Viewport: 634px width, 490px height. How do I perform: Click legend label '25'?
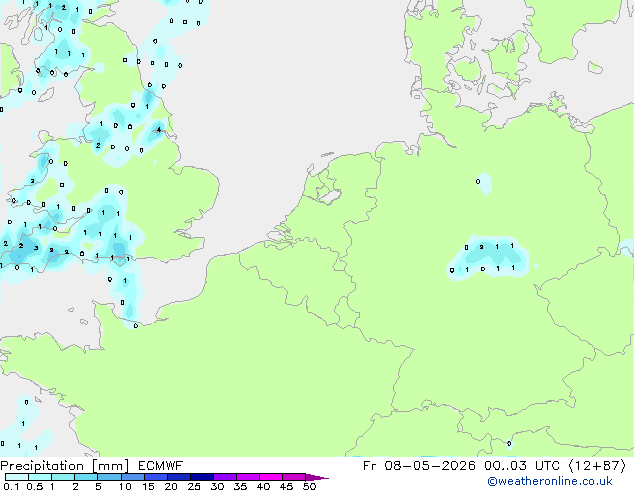(194, 486)
